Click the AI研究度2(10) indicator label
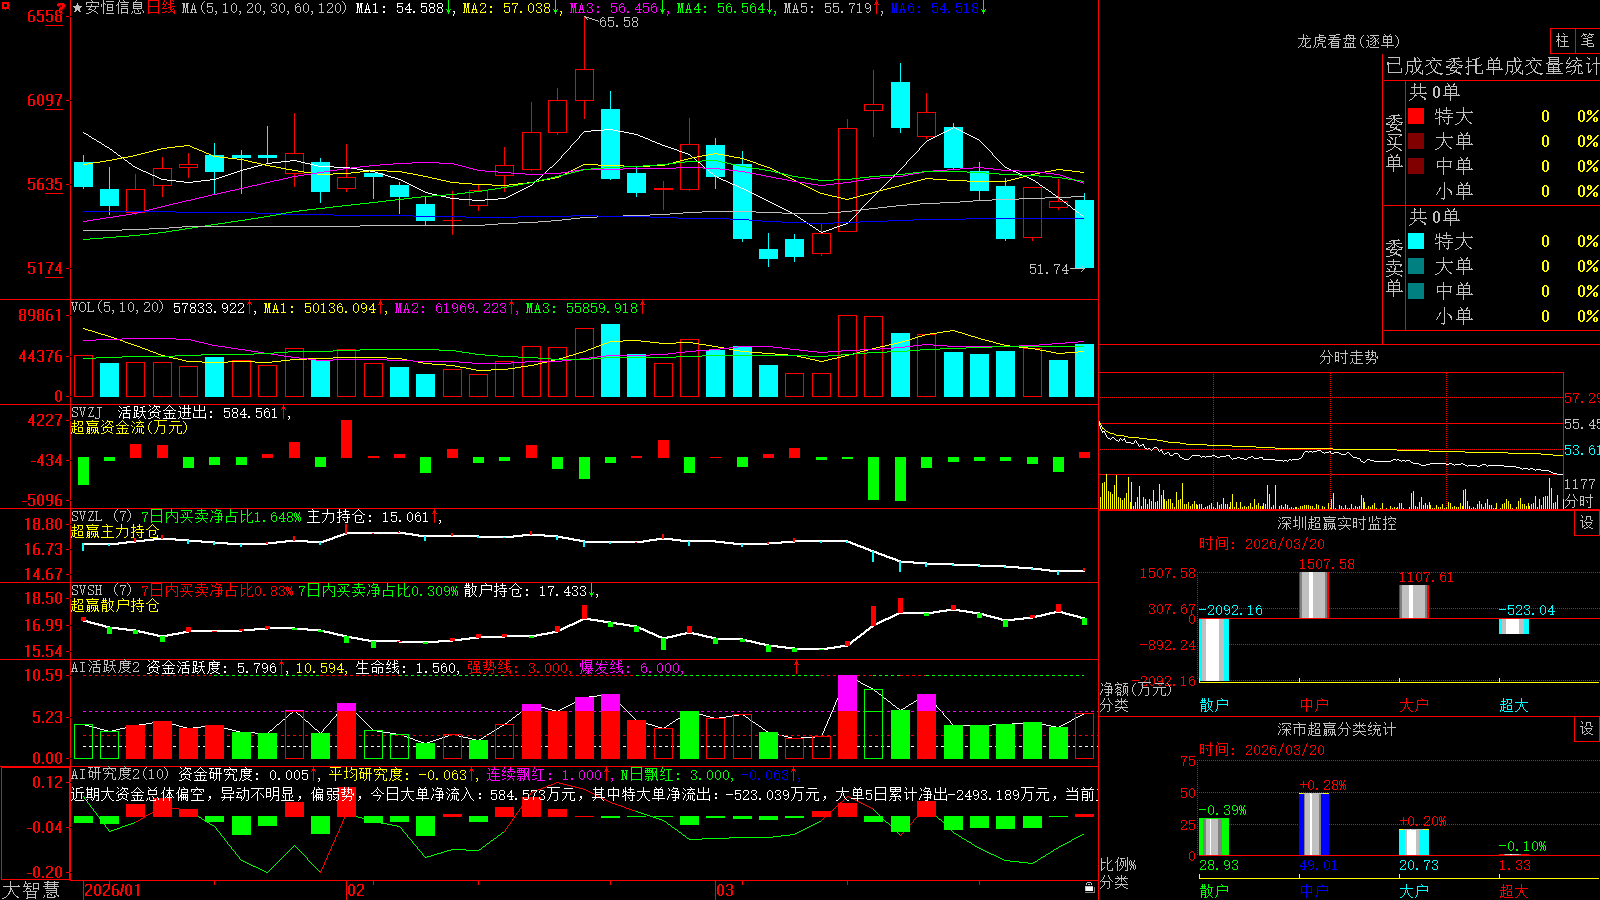1600x900 pixels. 120,774
